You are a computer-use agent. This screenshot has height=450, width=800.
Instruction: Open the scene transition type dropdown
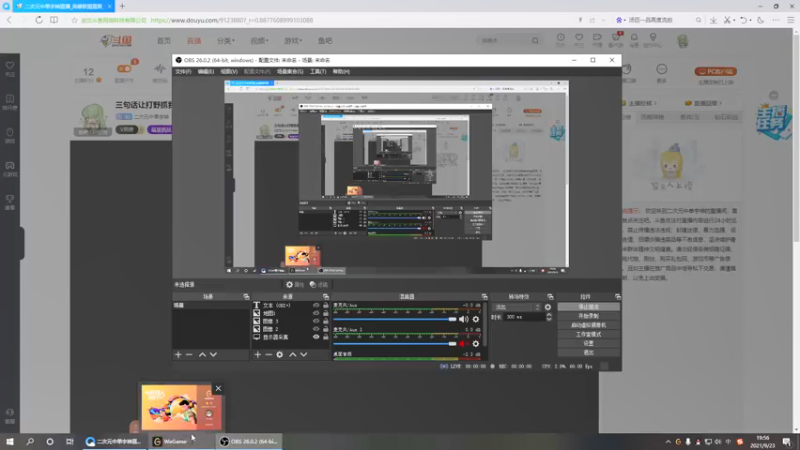coord(516,307)
